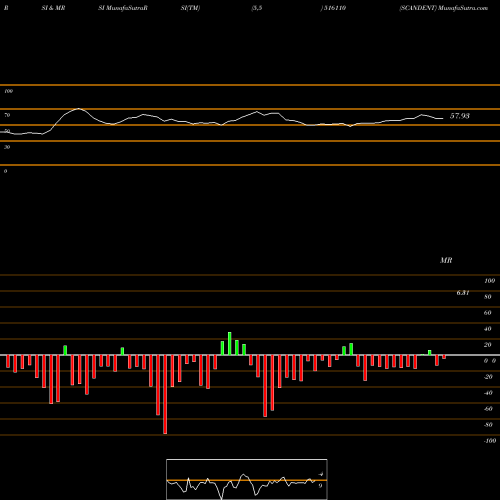The width and height of the screenshot is (500, 500).
Task: Select the 516110 stock code text
Action: [x=335, y=8]
